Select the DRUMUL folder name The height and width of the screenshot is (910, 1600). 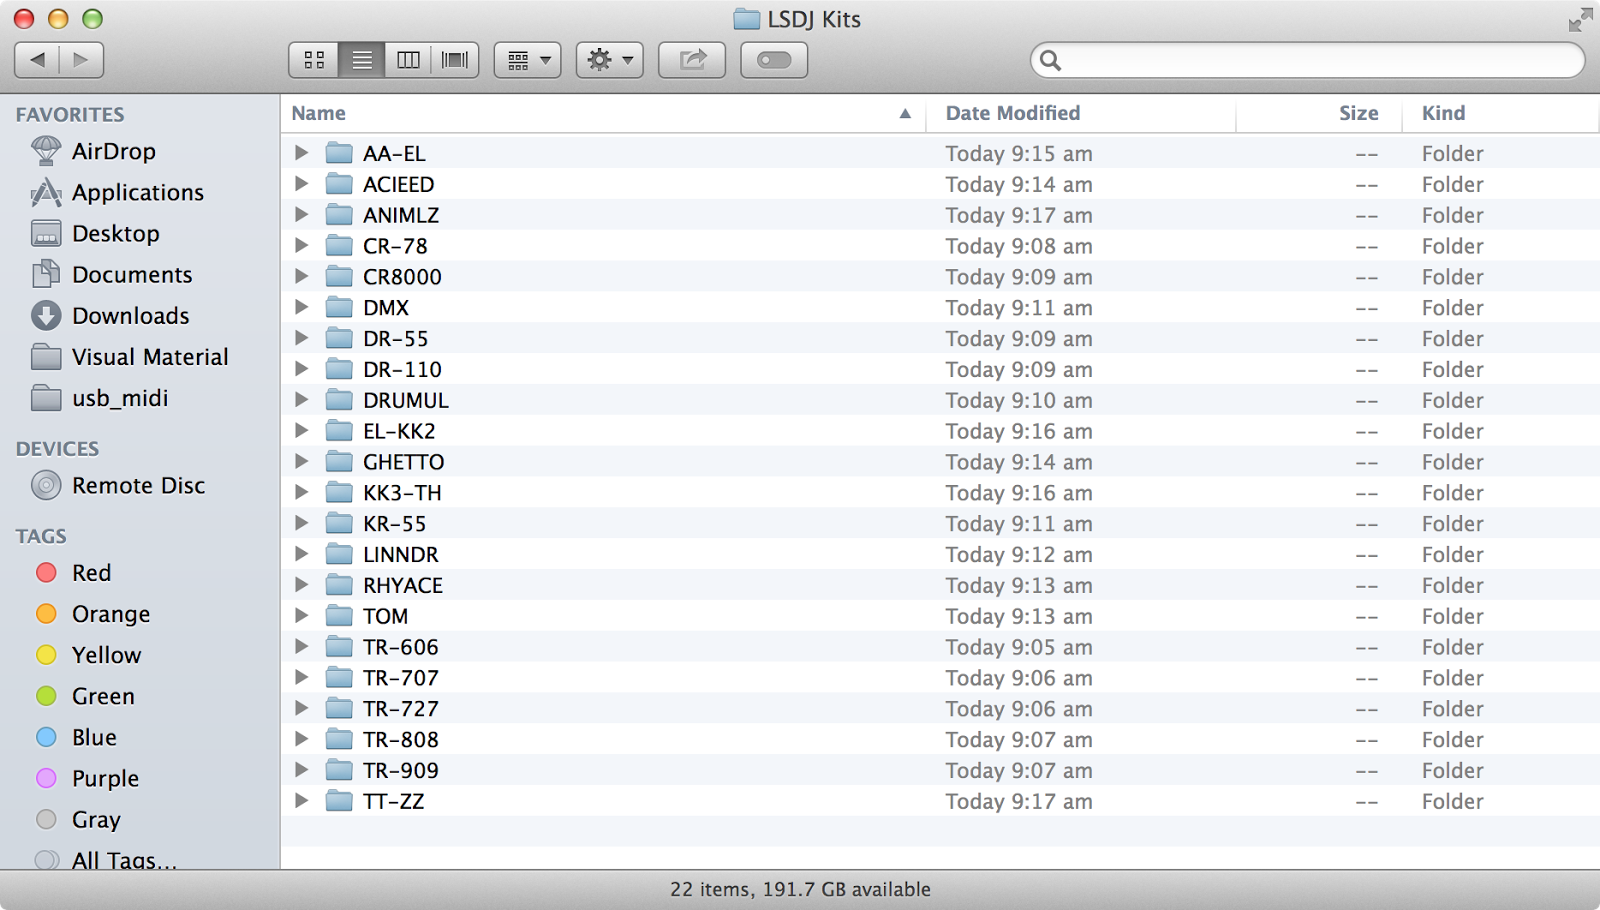click(406, 400)
